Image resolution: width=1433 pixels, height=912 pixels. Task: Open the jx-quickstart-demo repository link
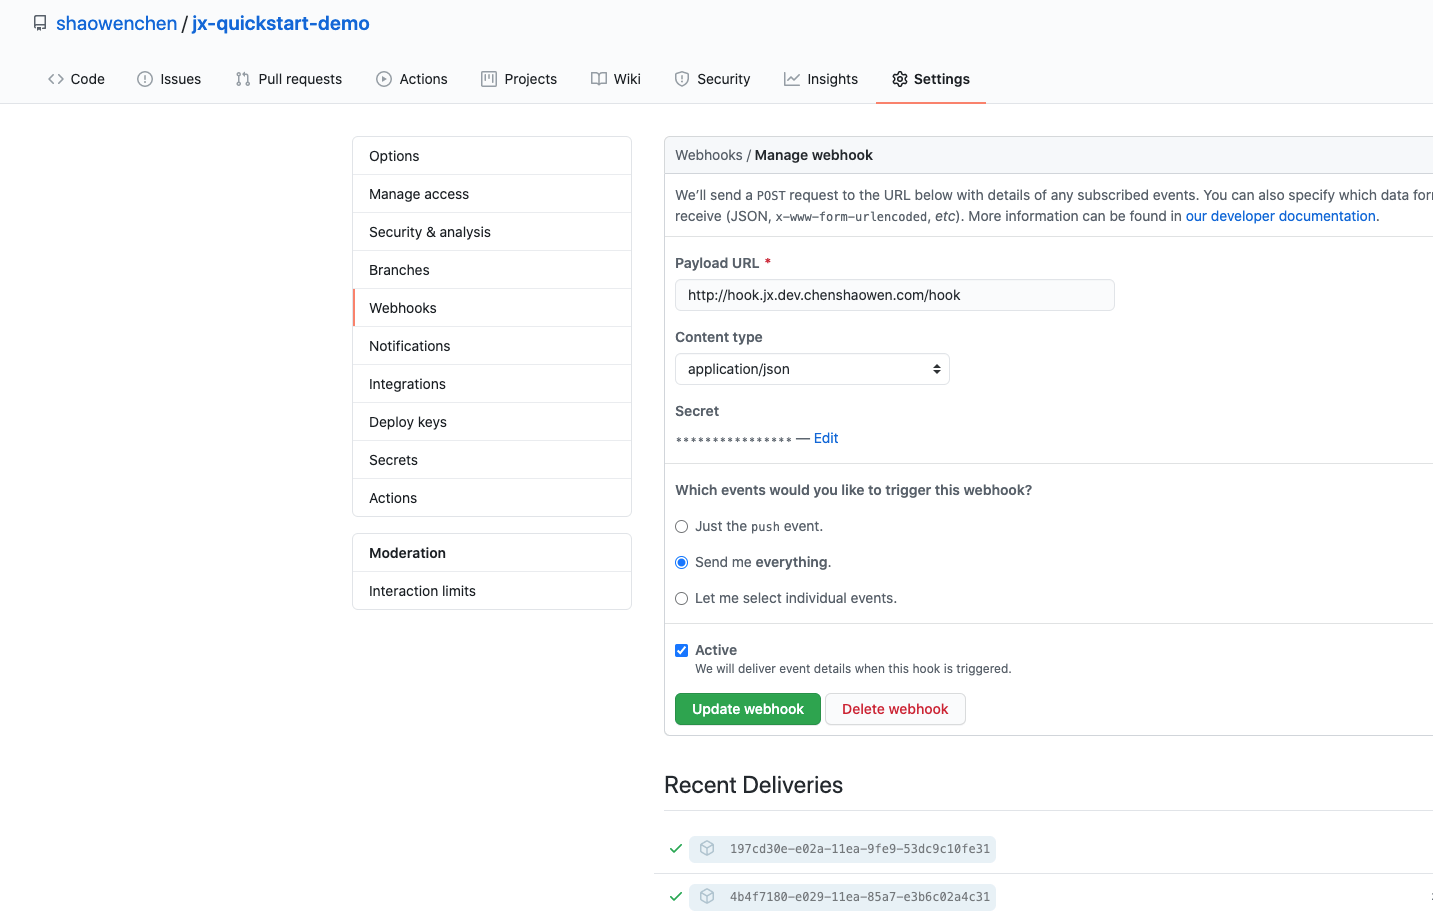point(281,23)
